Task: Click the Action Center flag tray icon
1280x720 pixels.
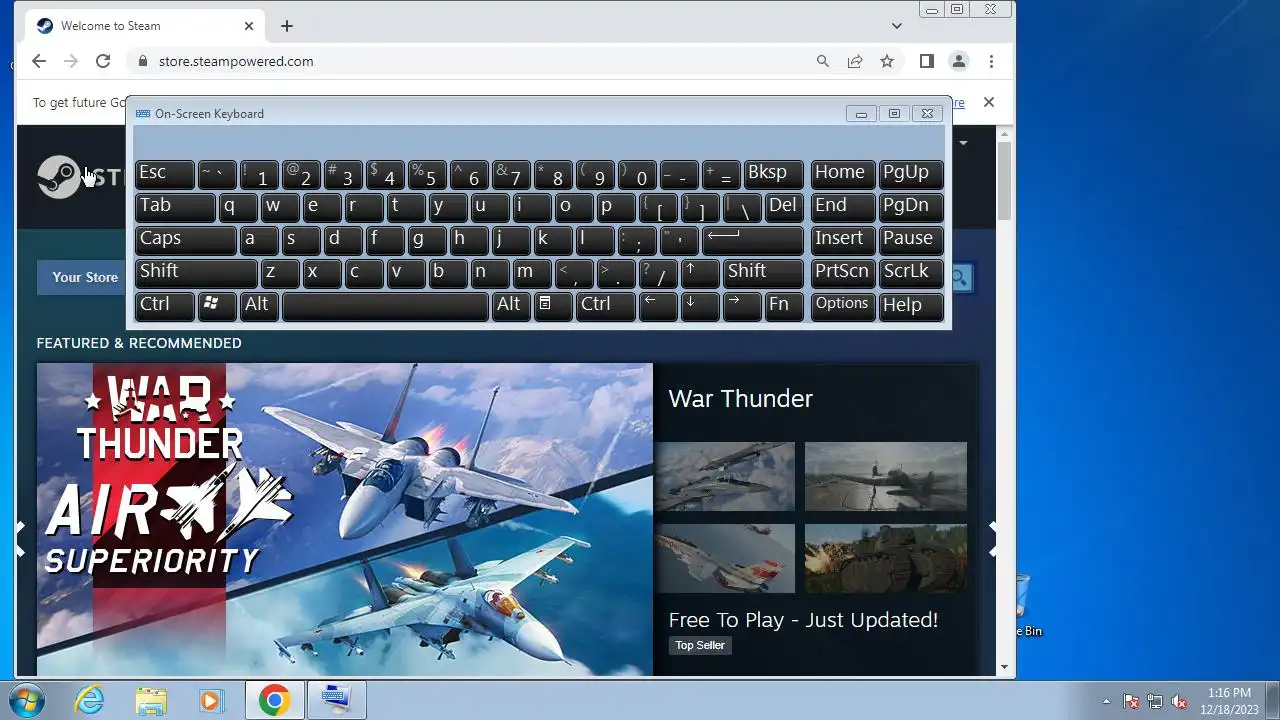Action: pyautogui.click(x=1132, y=702)
